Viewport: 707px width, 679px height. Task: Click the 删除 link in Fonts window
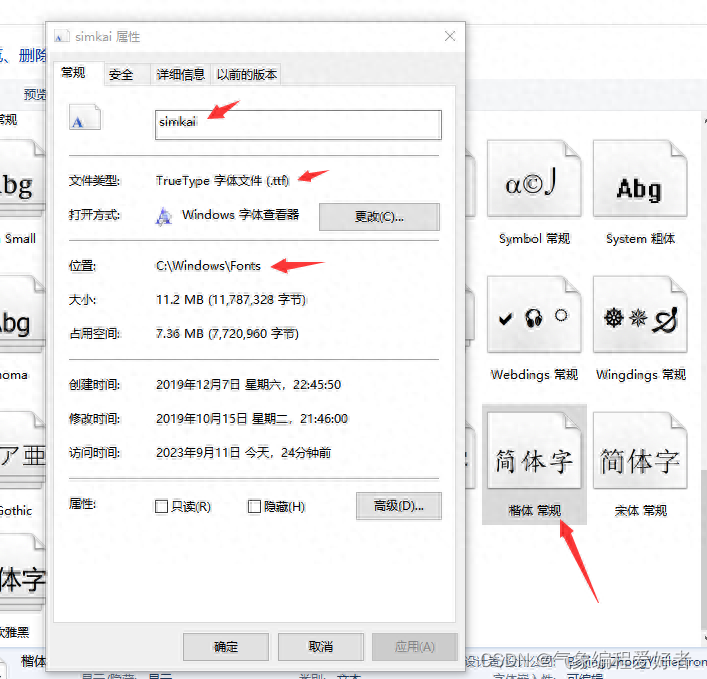(x=32, y=55)
